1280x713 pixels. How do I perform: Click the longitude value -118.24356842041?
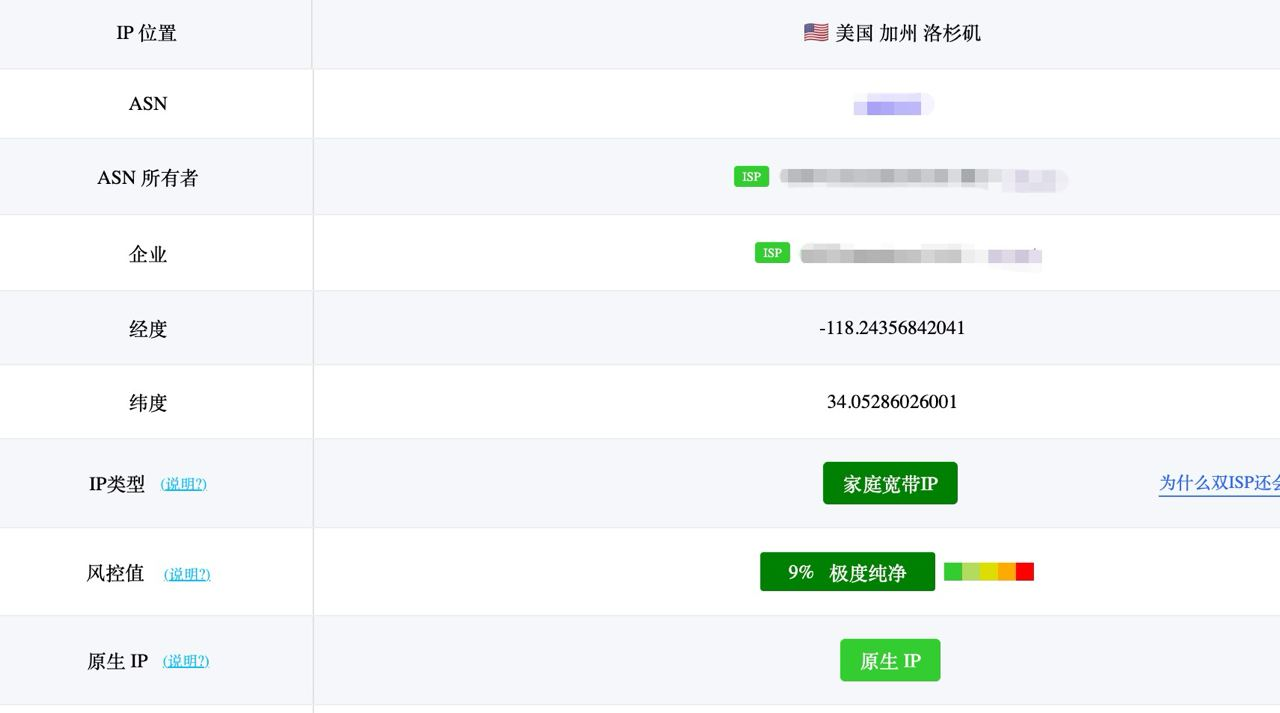click(892, 328)
